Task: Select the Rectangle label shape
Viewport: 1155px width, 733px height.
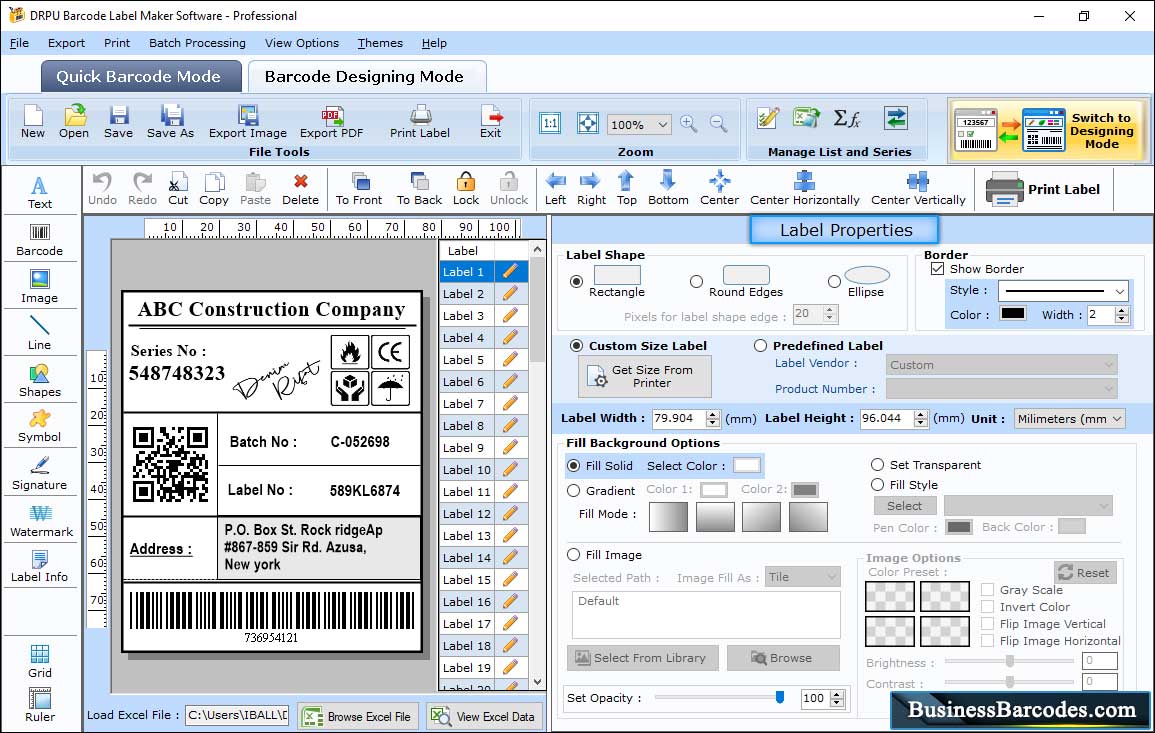Action: (x=576, y=281)
